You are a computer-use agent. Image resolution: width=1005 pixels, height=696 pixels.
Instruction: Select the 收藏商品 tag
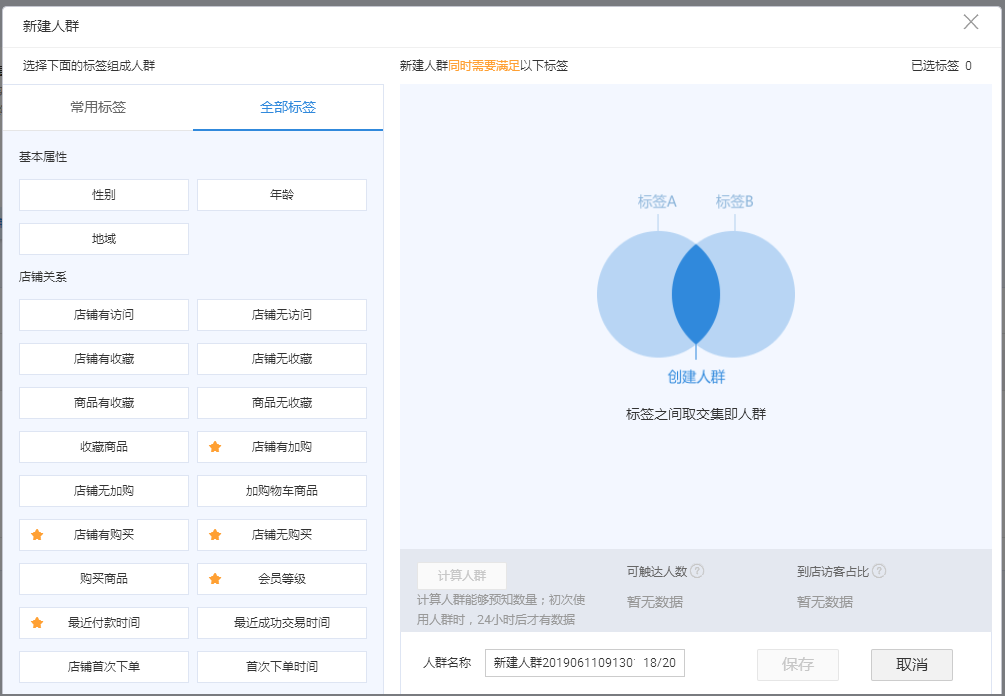104,447
